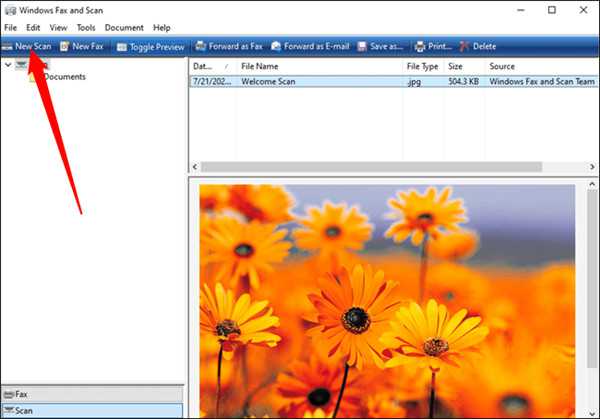The width and height of the screenshot is (600, 419).
Task: Sort by the Date column header
Action: 212,66
